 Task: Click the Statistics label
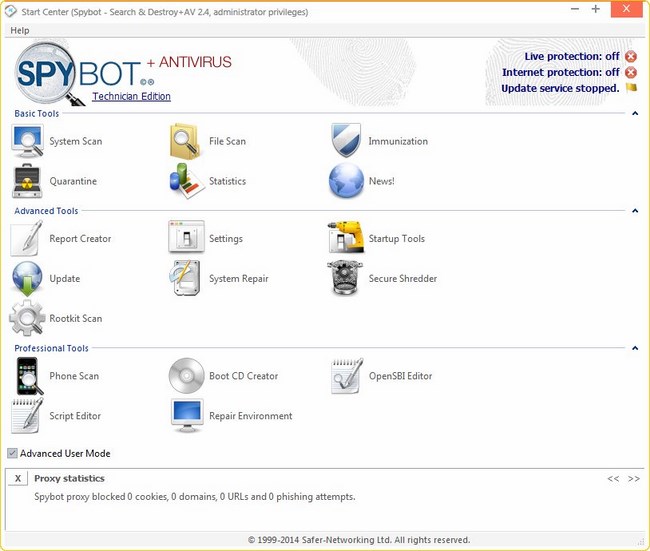pyautogui.click(x=228, y=181)
